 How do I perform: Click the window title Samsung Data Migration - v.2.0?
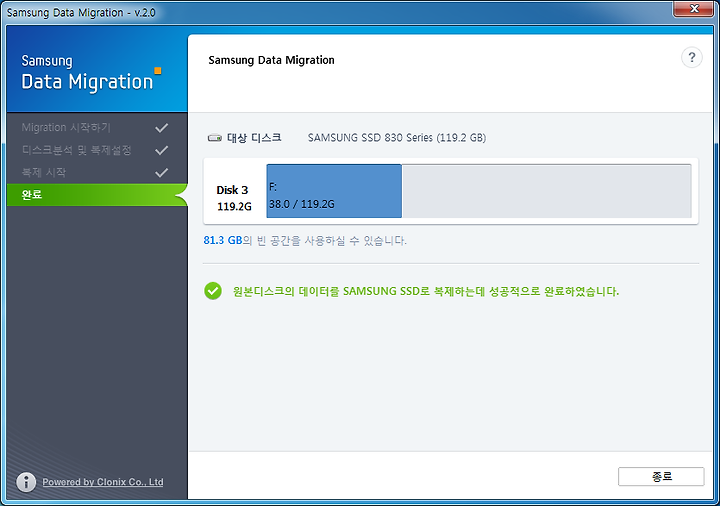pos(81,12)
